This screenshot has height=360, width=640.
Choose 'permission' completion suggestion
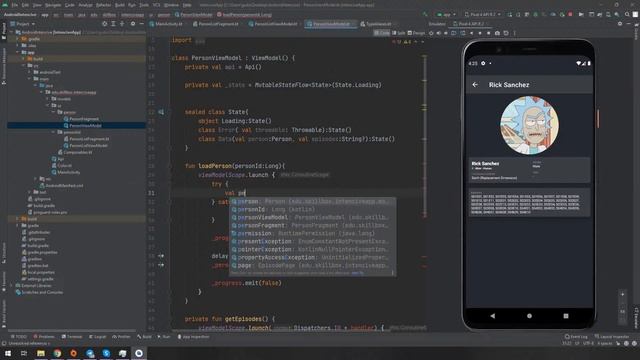click(312, 233)
